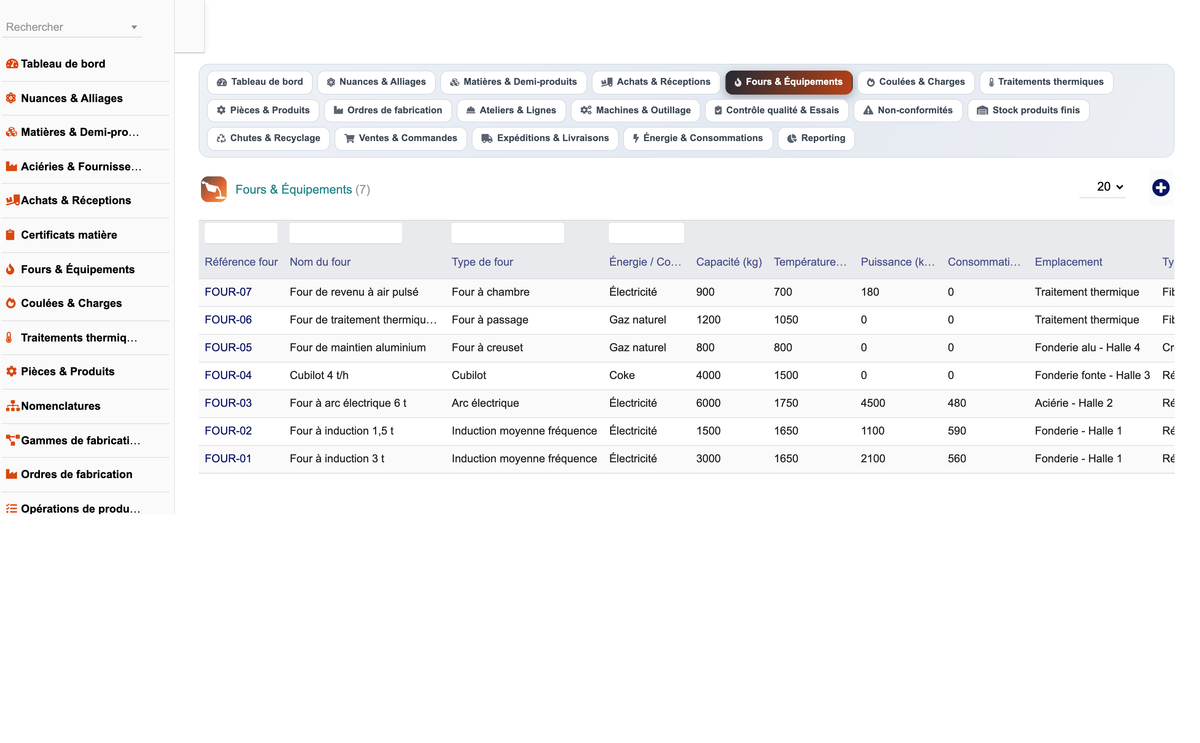The height and width of the screenshot is (743, 1200).
Task: Open the Ventes & Commandes tab
Action: (x=400, y=138)
